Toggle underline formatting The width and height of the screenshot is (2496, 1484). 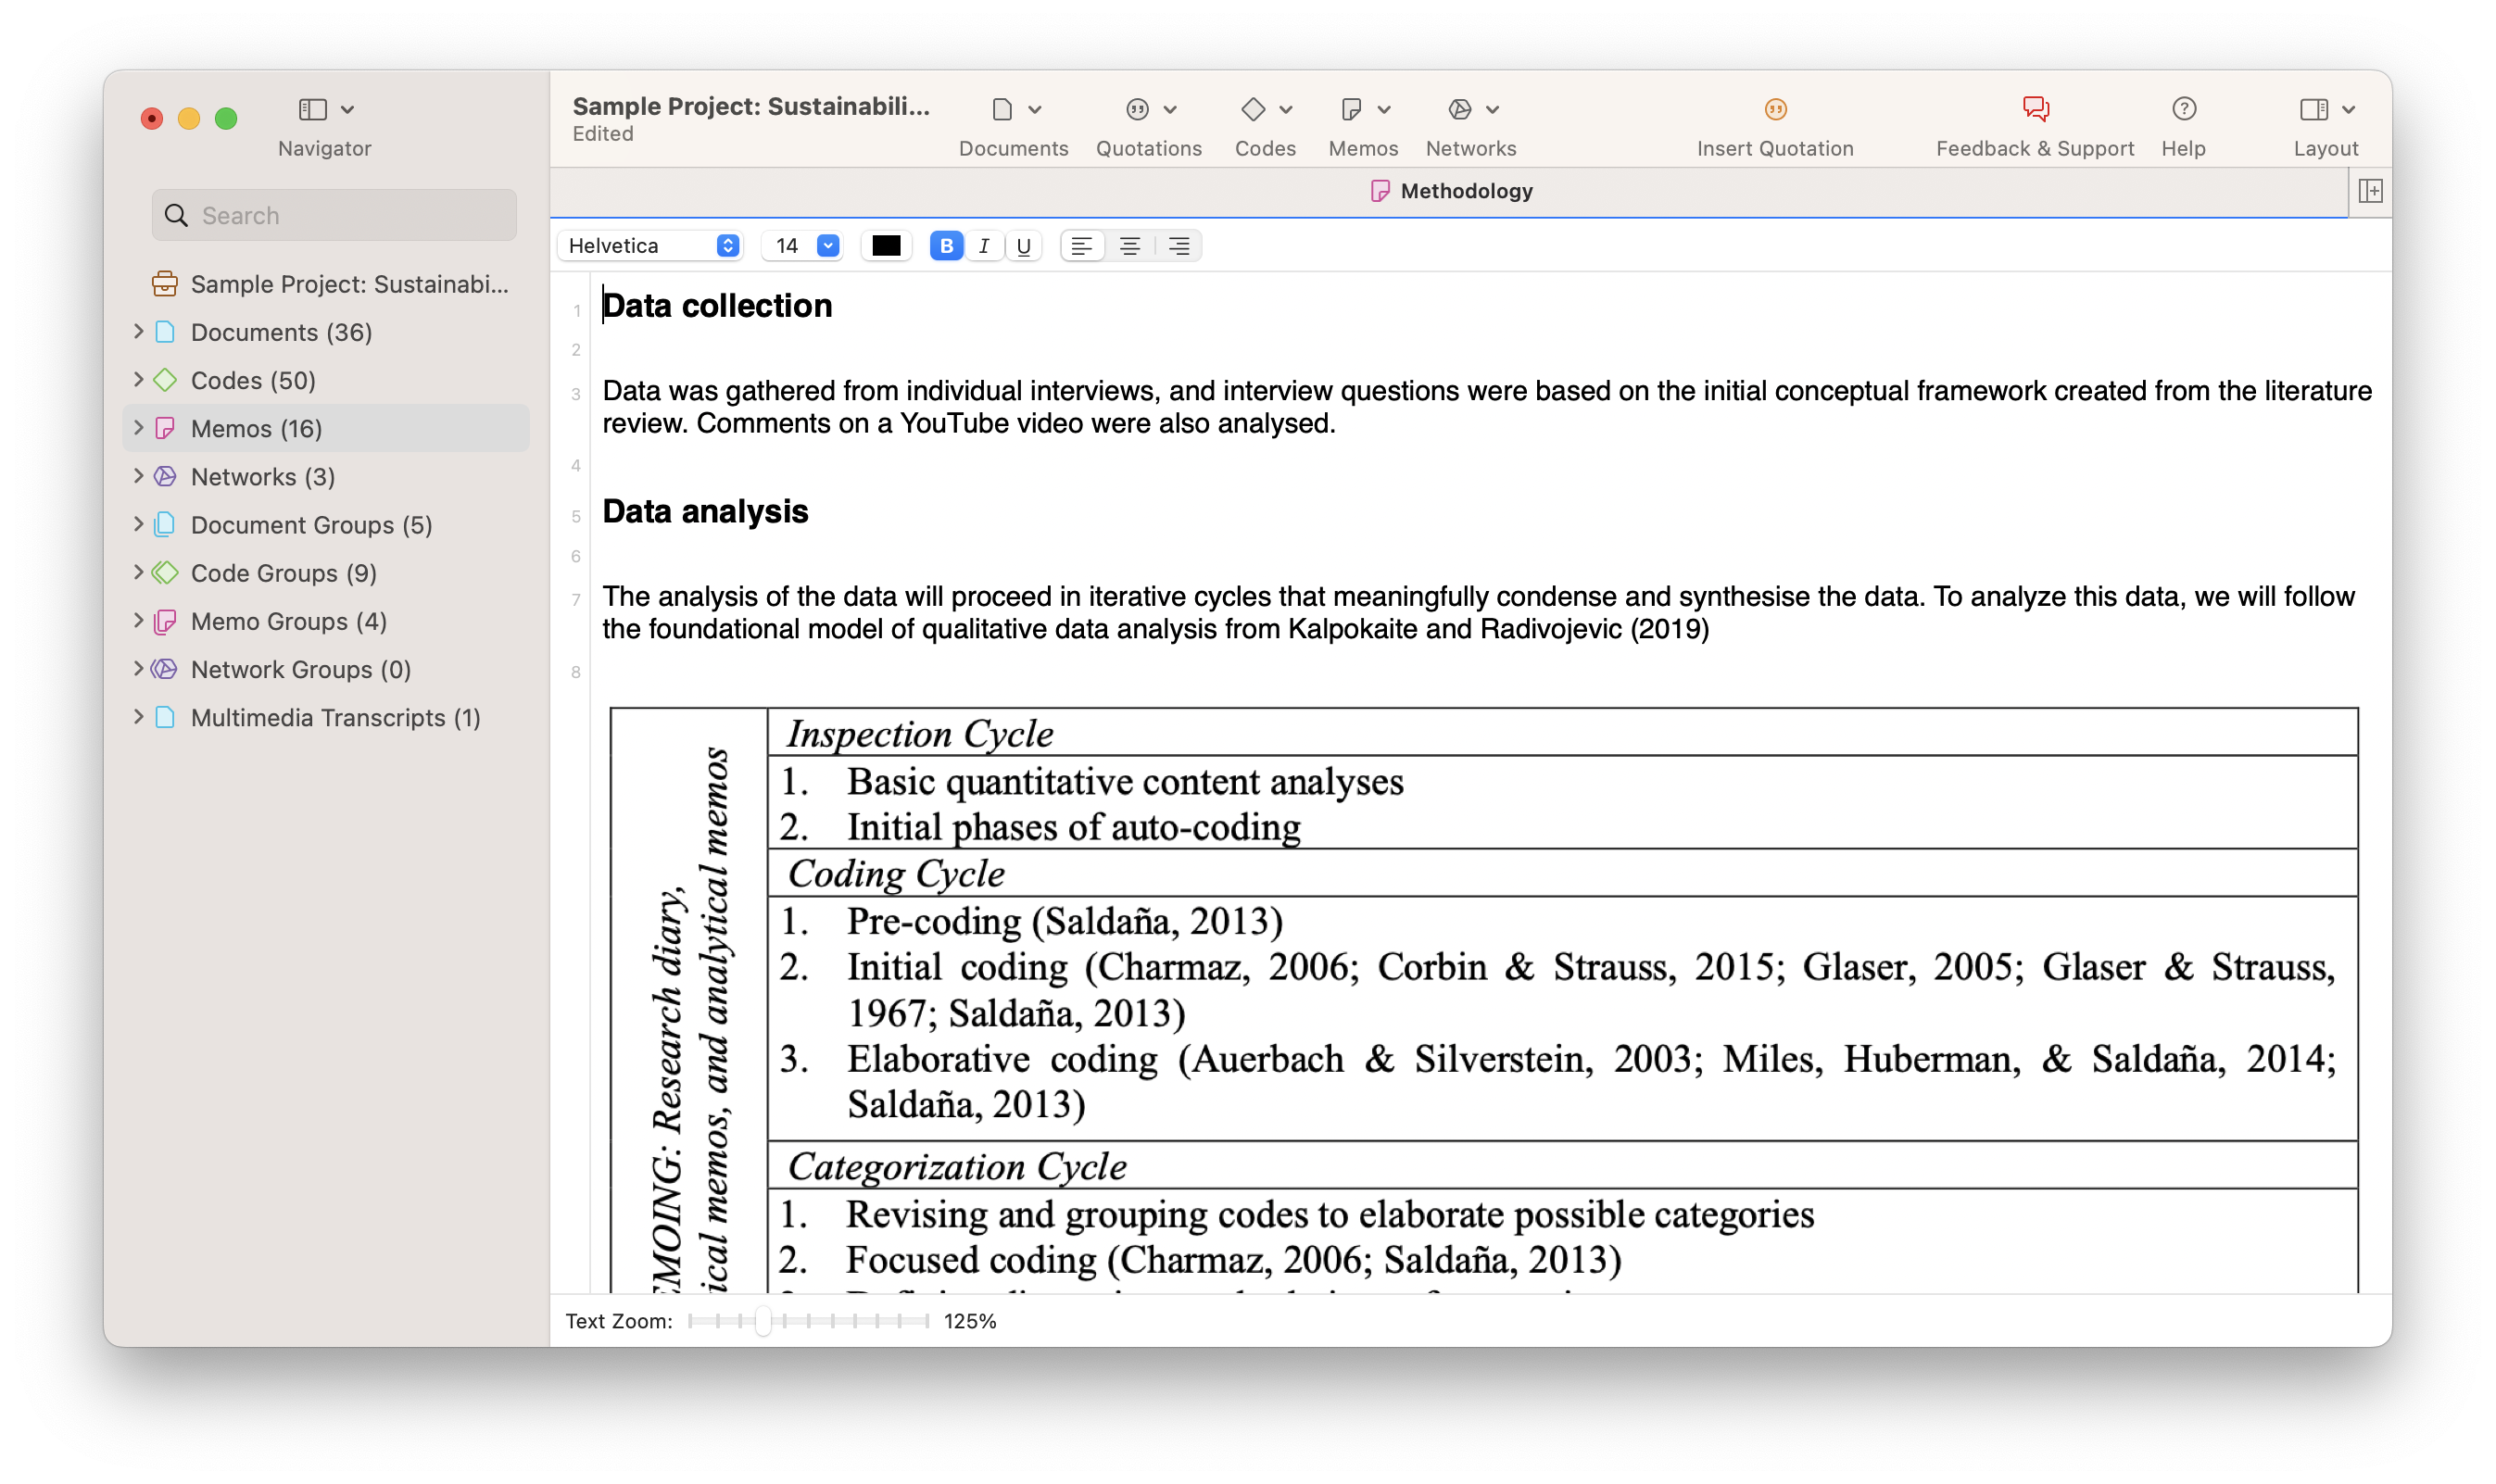pyautogui.click(x=1023, y=246)
